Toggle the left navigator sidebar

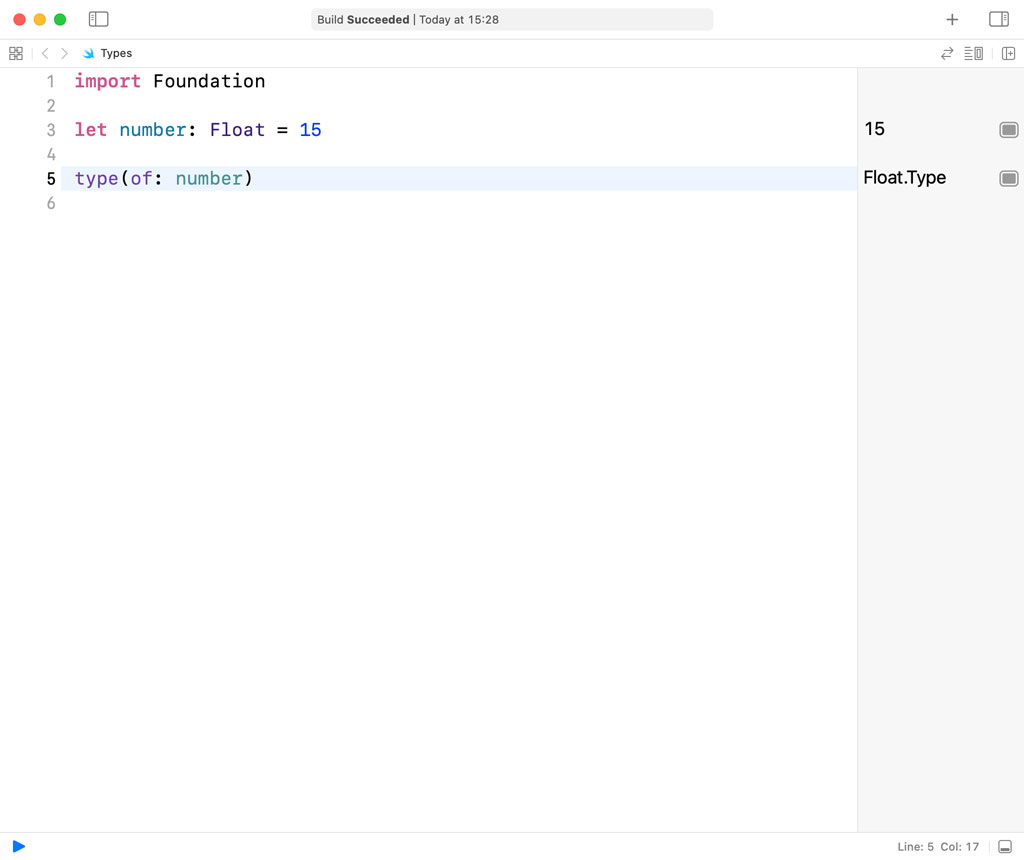98,18
